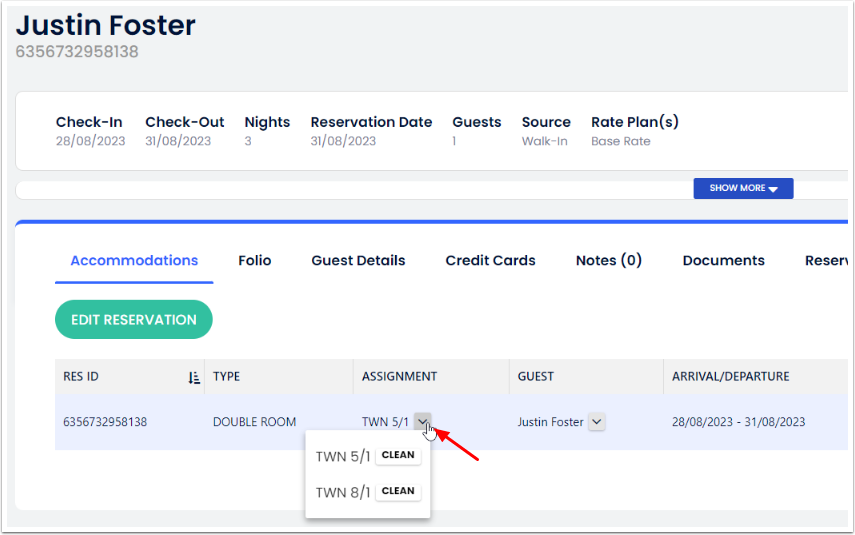This screenshot has width=855, height=535.
Task: Select the Documents tab
Action: tap(723, 260)
